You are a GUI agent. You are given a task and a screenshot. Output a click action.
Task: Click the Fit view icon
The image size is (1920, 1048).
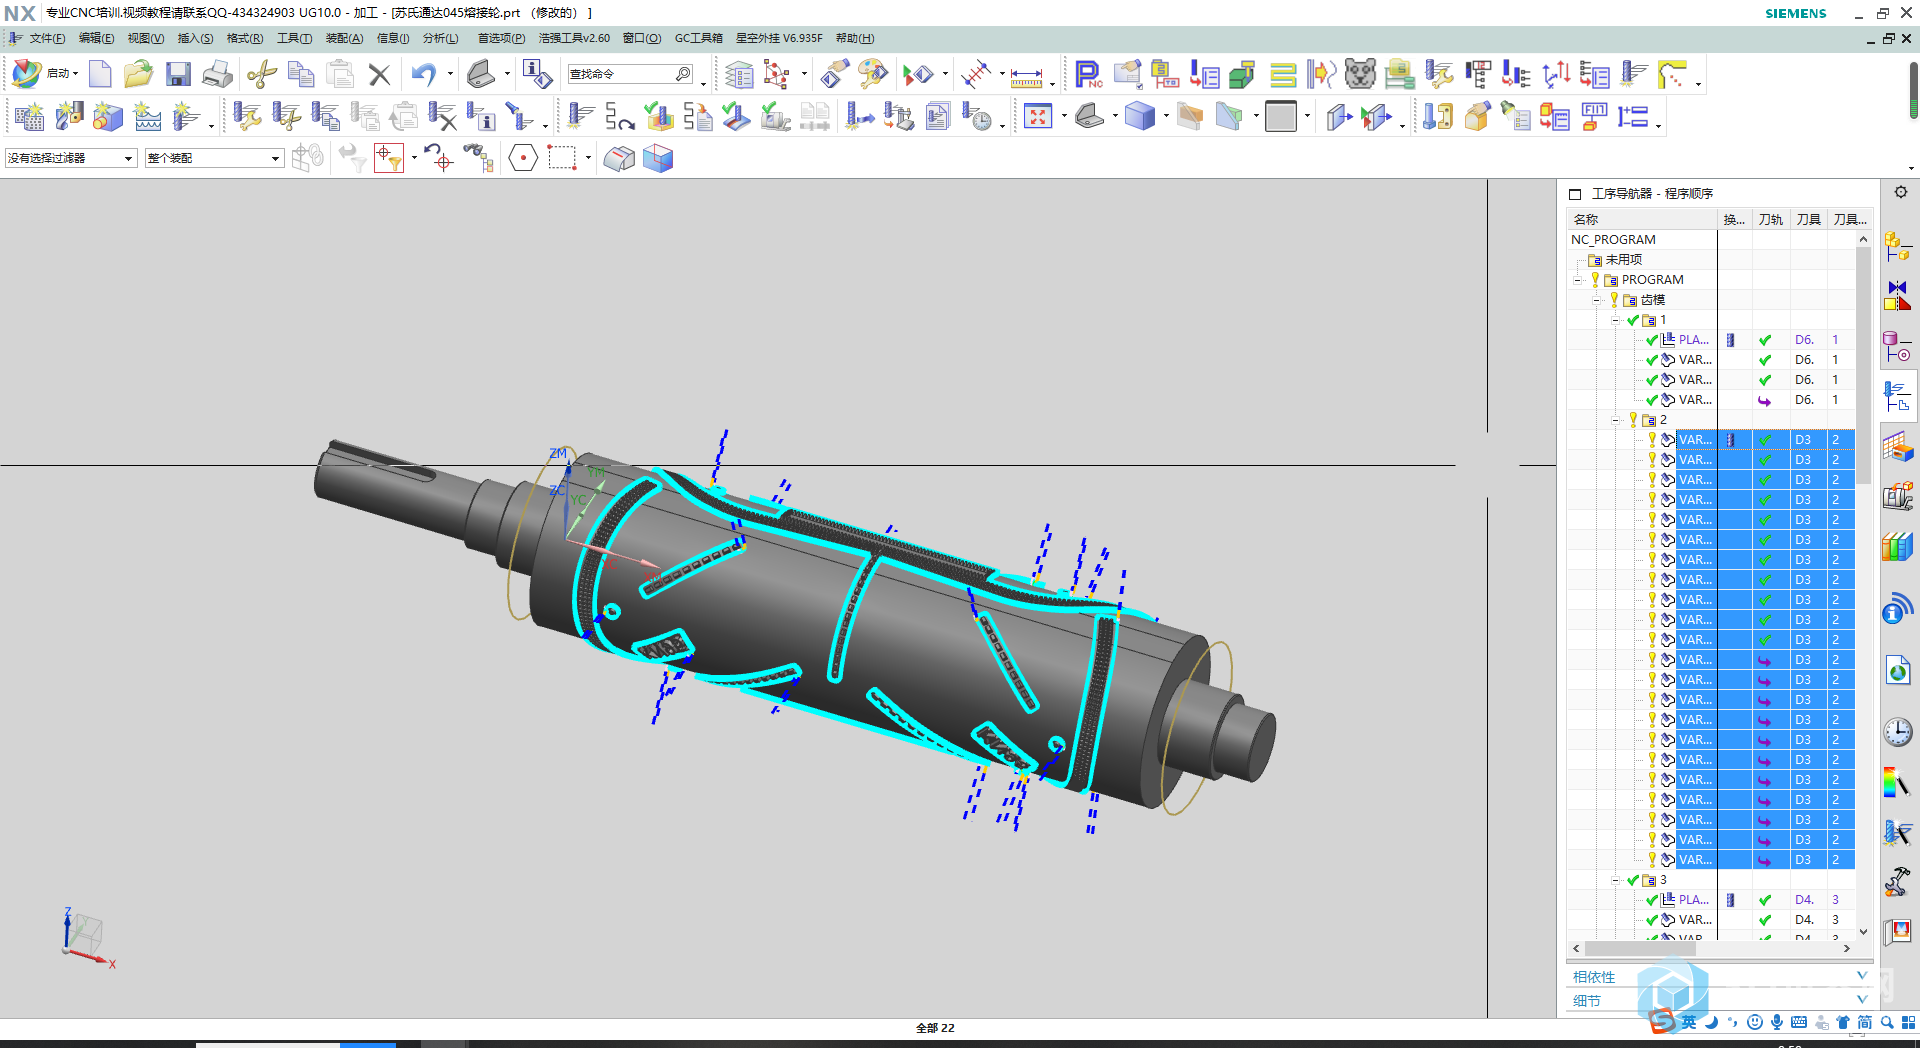coord(1038,117)
